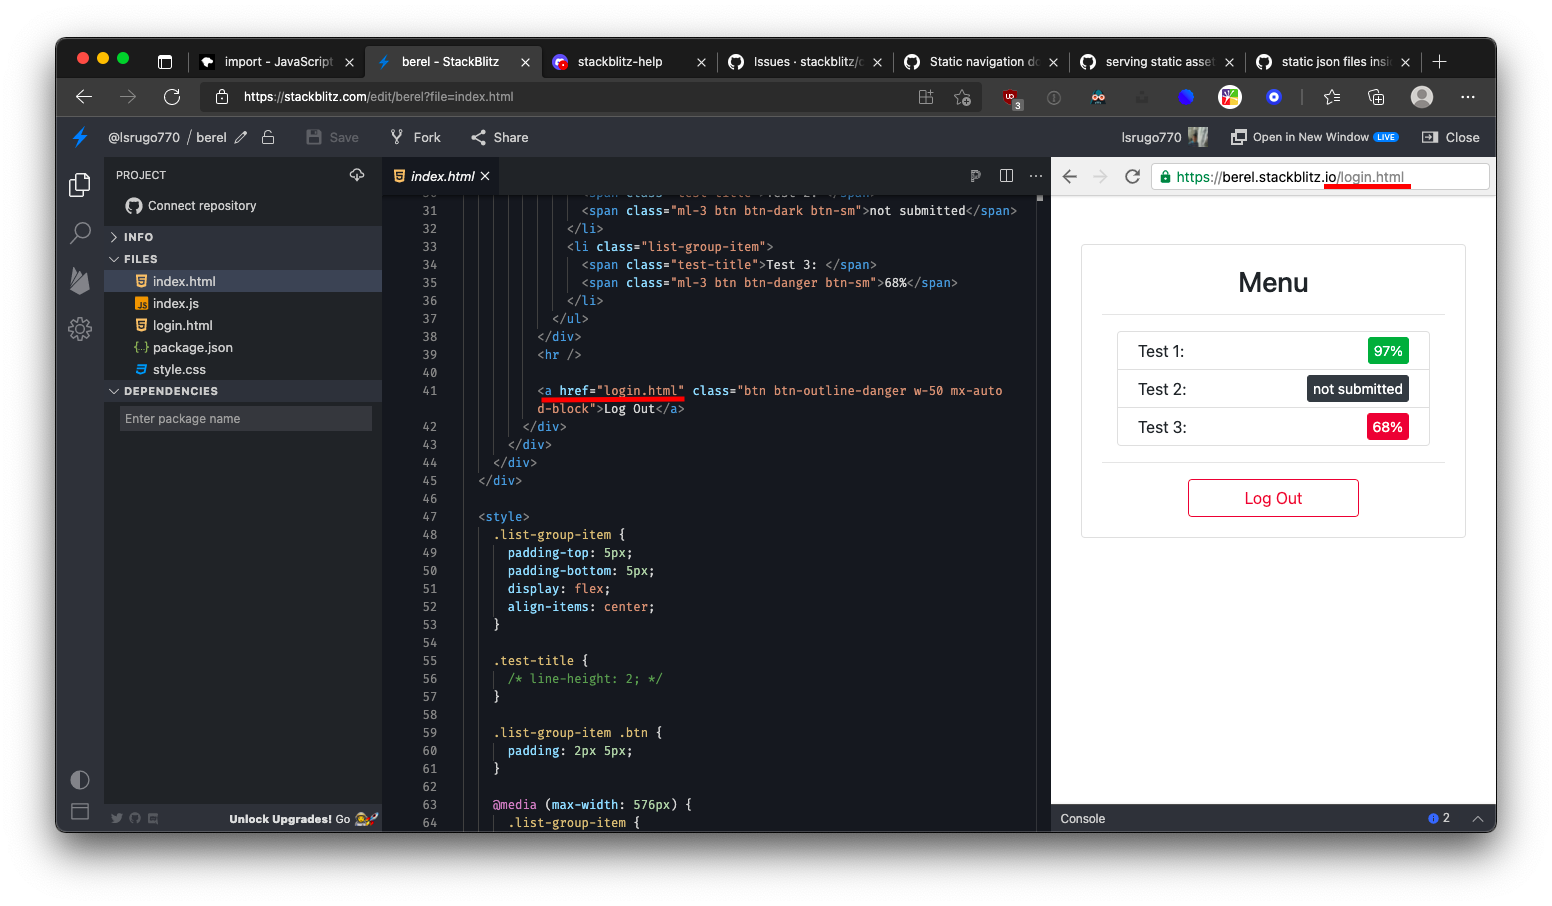1552x906 pixels.
Task: Select the Firebase deployment sidebar icon
Action: [80, 281]
